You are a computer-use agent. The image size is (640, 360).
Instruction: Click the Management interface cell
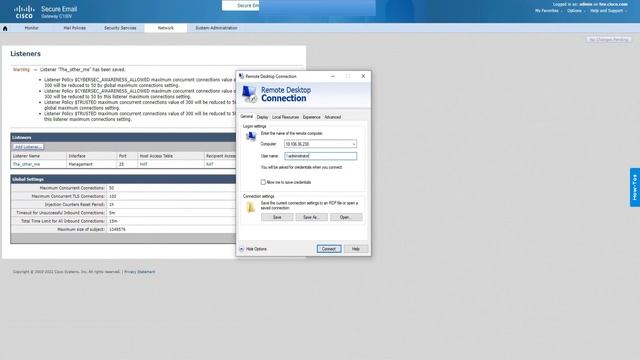point(80,164)
